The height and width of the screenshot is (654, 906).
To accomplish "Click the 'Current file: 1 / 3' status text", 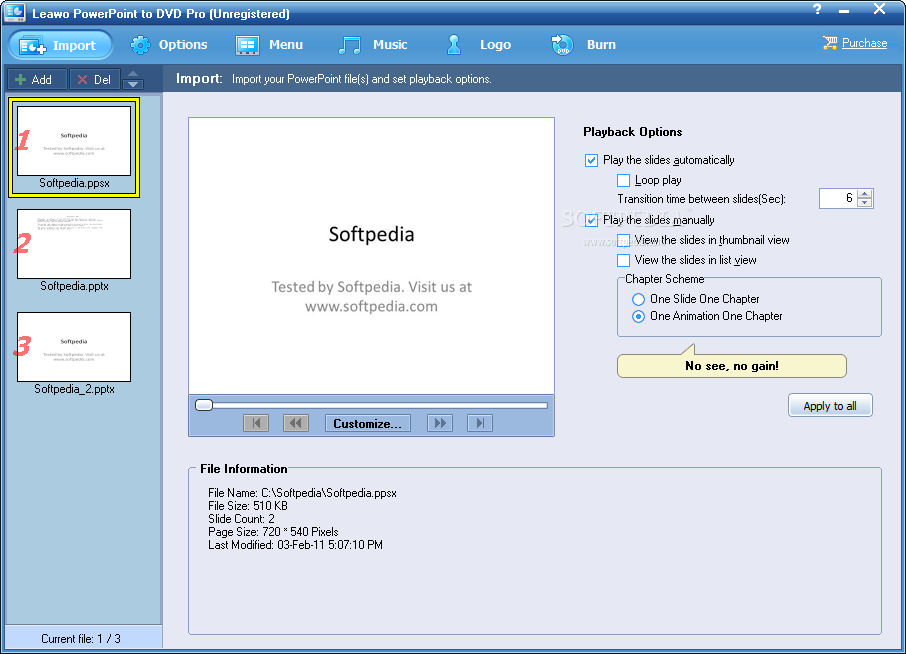I will pyautogui.click(x=81, y=639).
